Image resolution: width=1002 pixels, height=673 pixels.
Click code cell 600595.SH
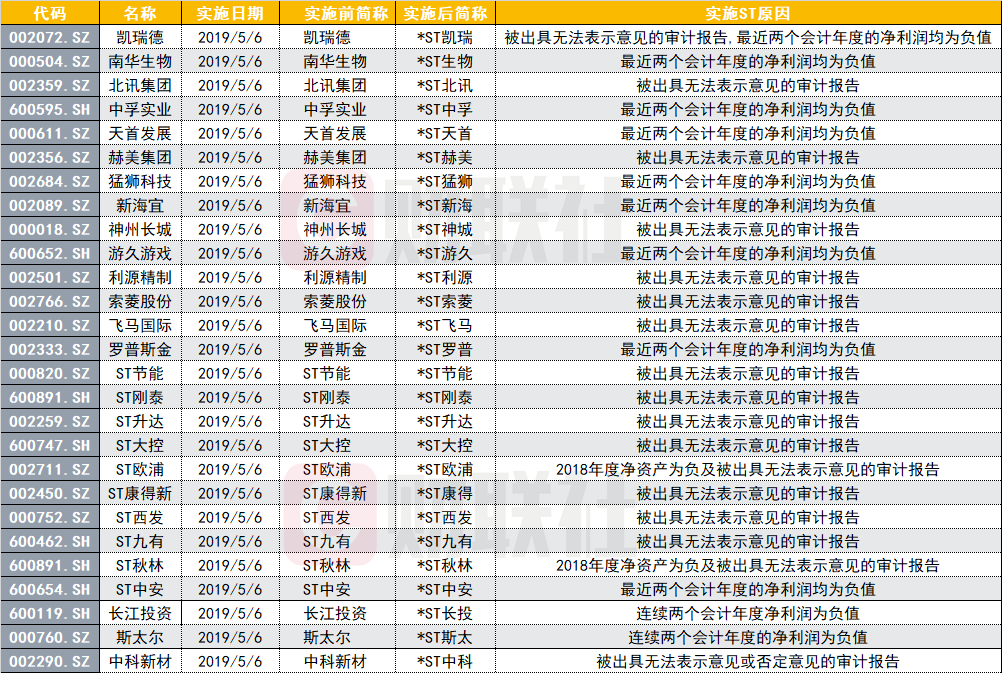[x=50, y=109]
